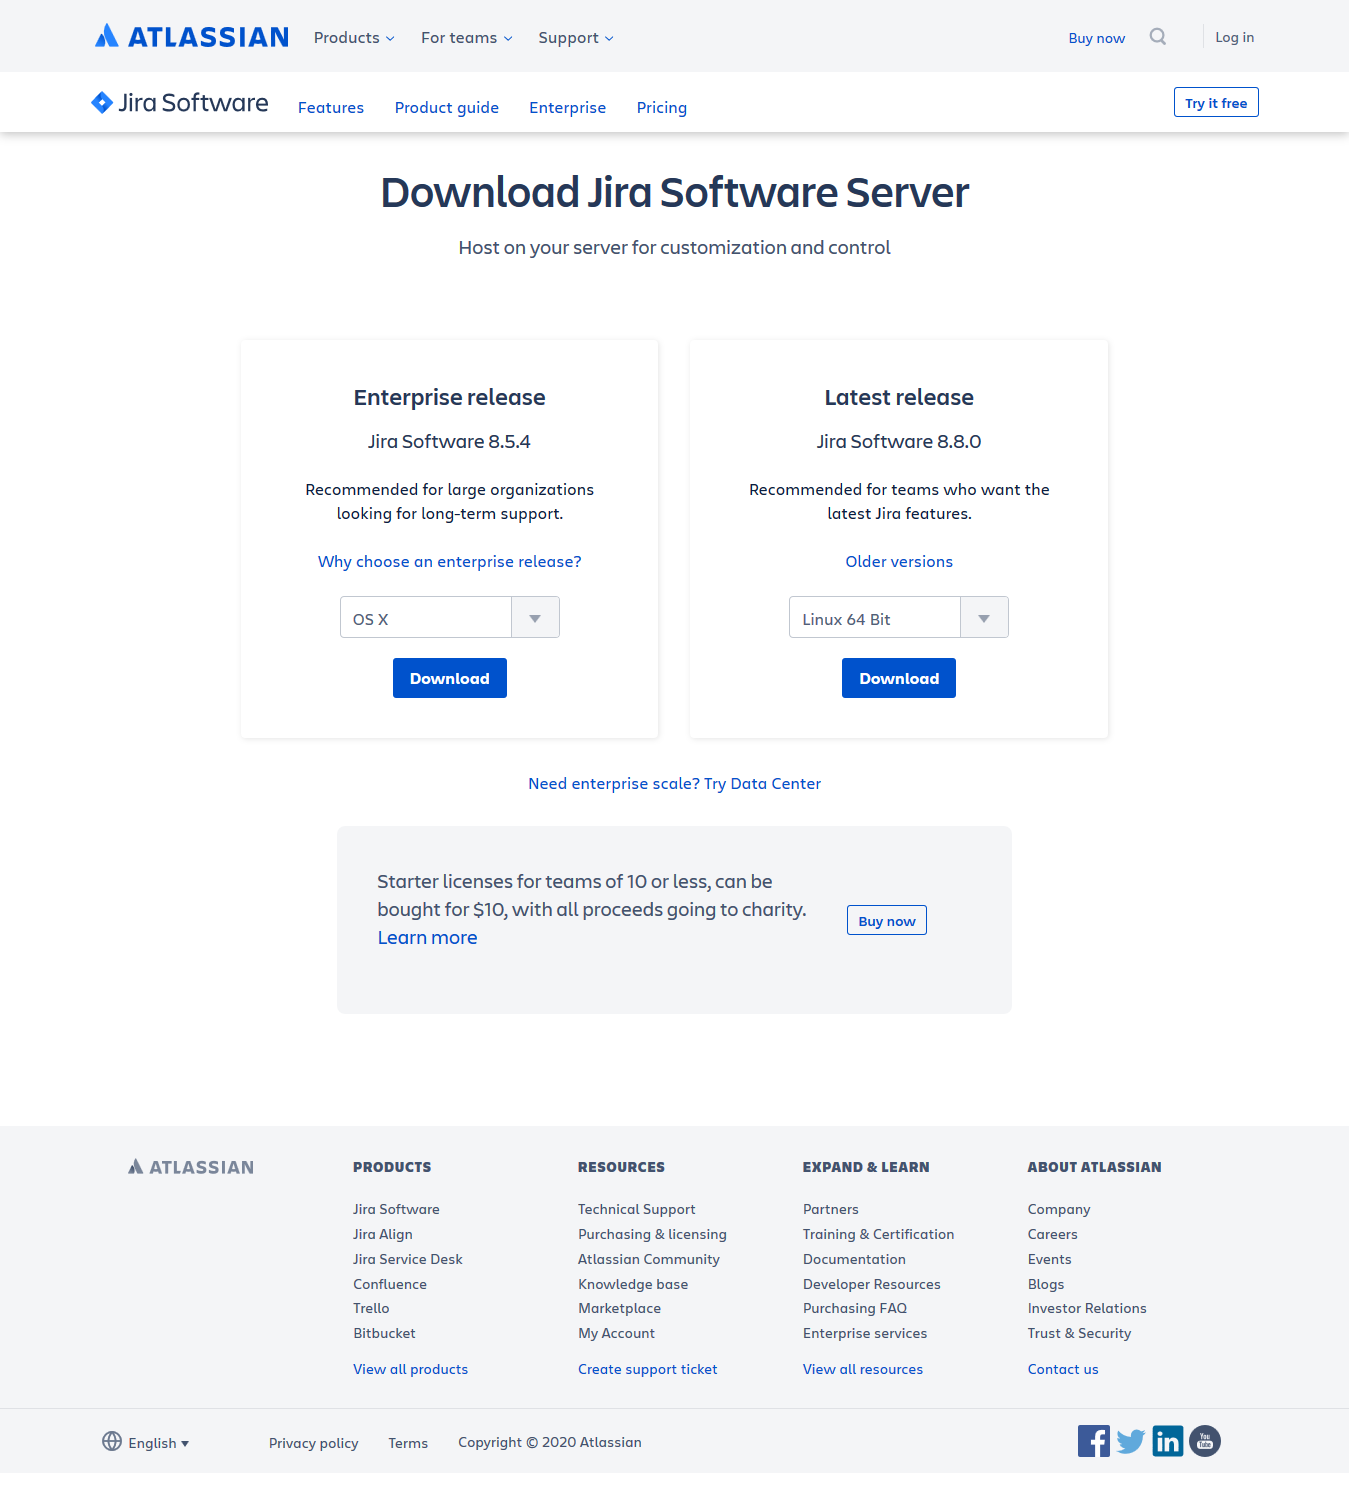Open the Products menu
1349x1510 pixels.
pyautogui.click(x=354, y=38)
